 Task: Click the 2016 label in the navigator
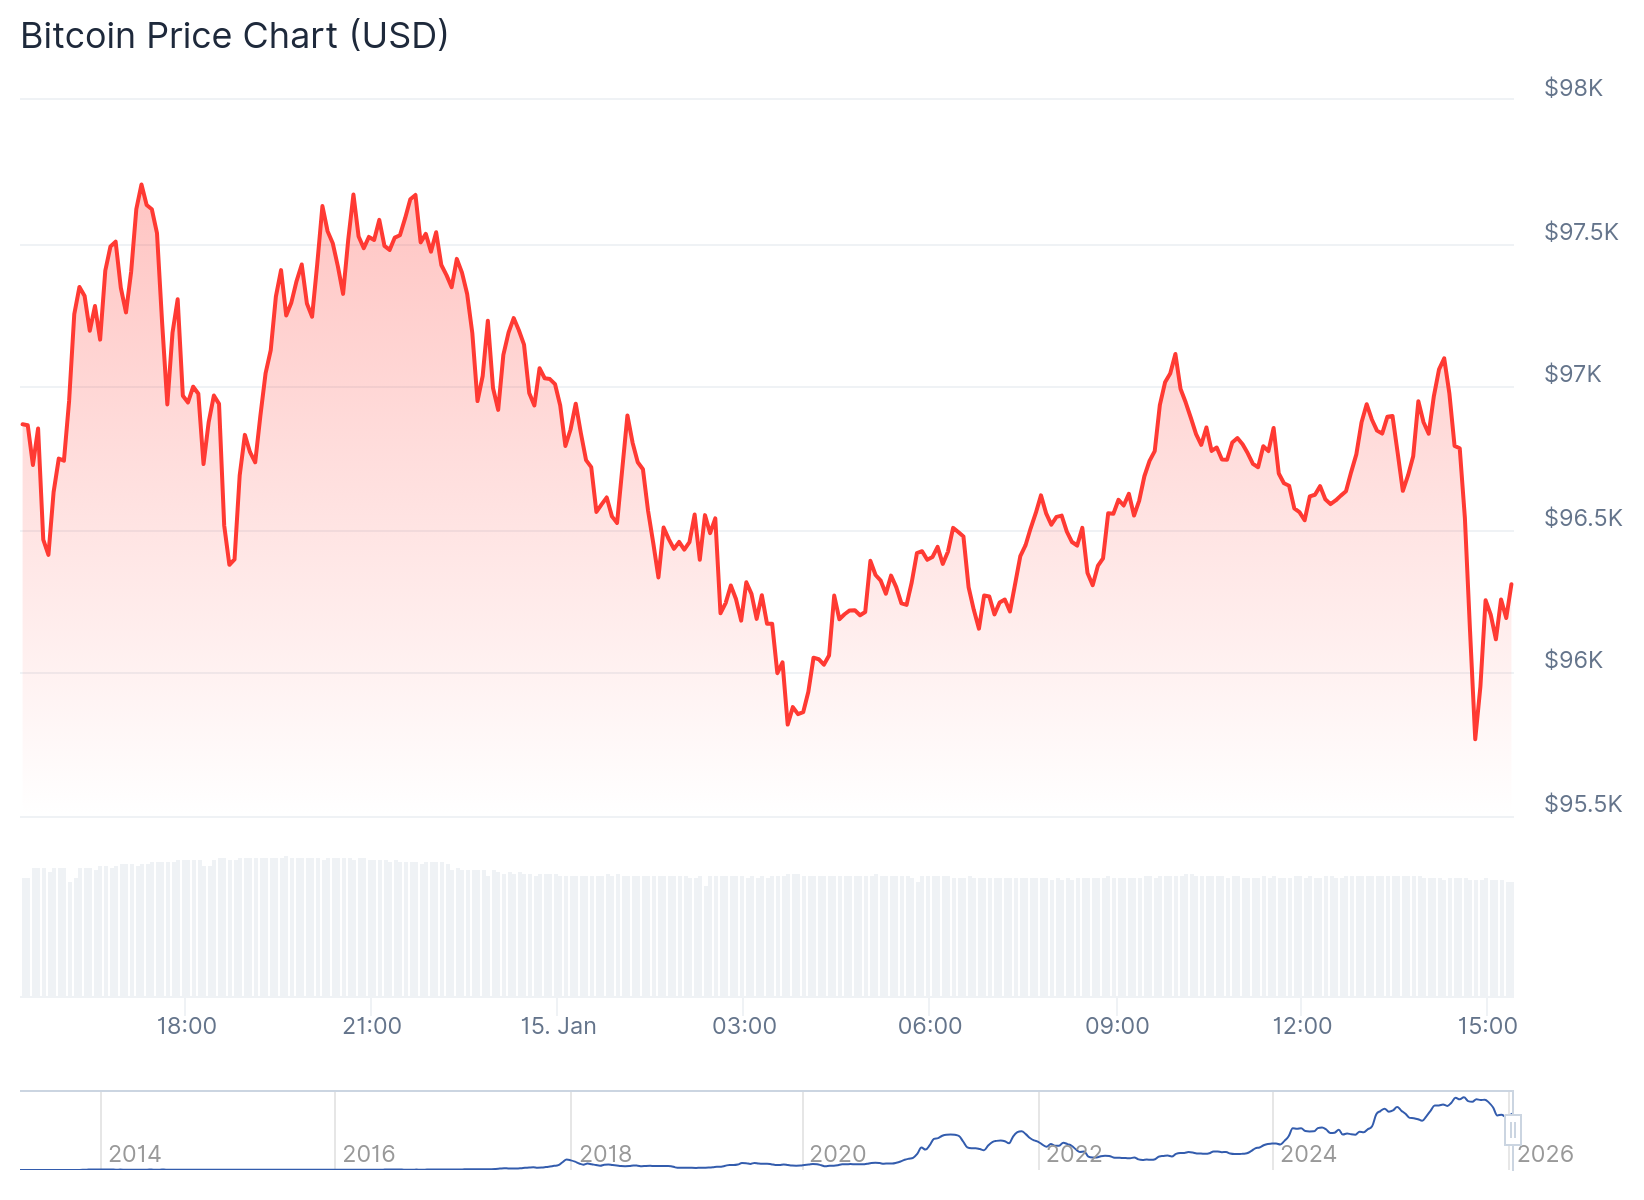(369, 1154)
